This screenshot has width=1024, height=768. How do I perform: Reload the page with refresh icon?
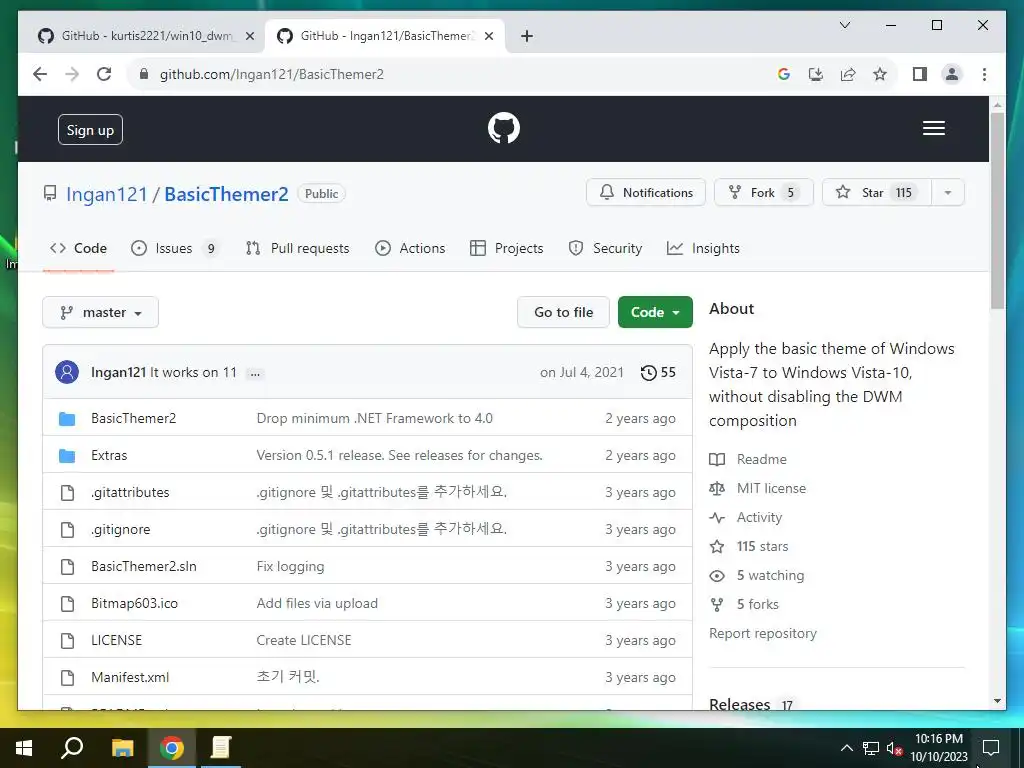[x=104, y=74]
